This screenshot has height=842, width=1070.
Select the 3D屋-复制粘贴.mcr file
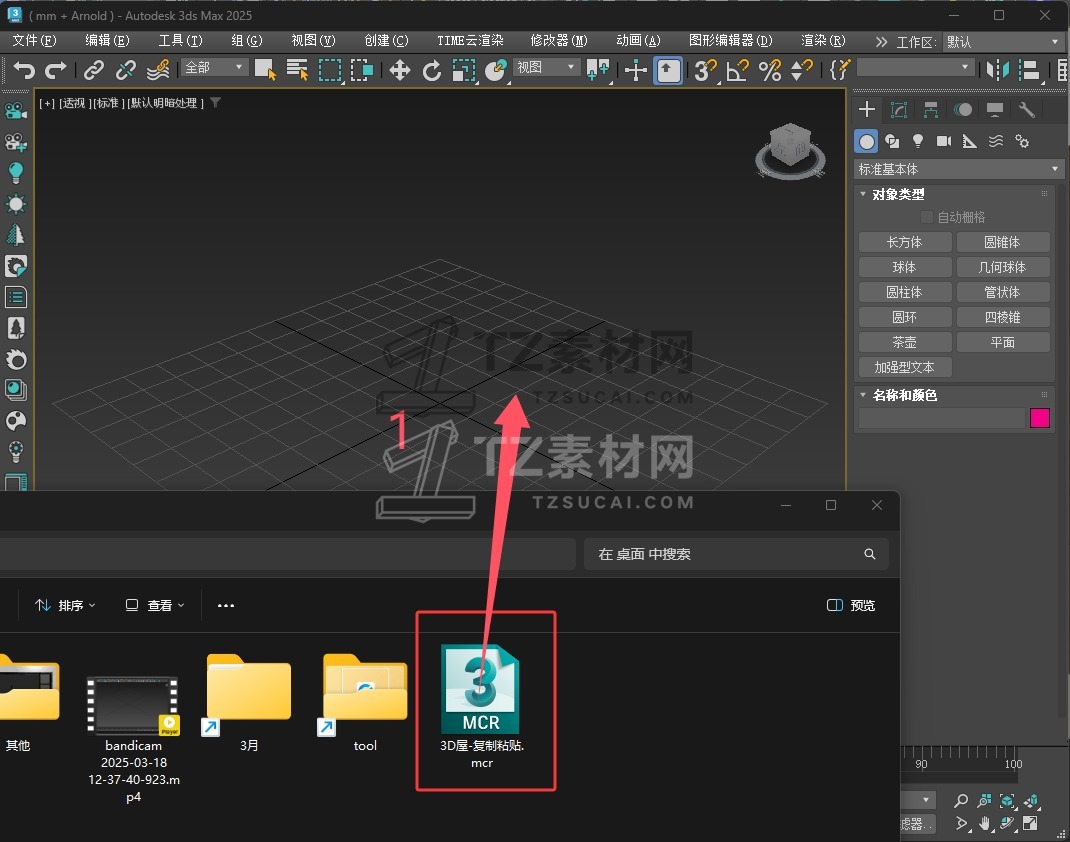[482, 700]
